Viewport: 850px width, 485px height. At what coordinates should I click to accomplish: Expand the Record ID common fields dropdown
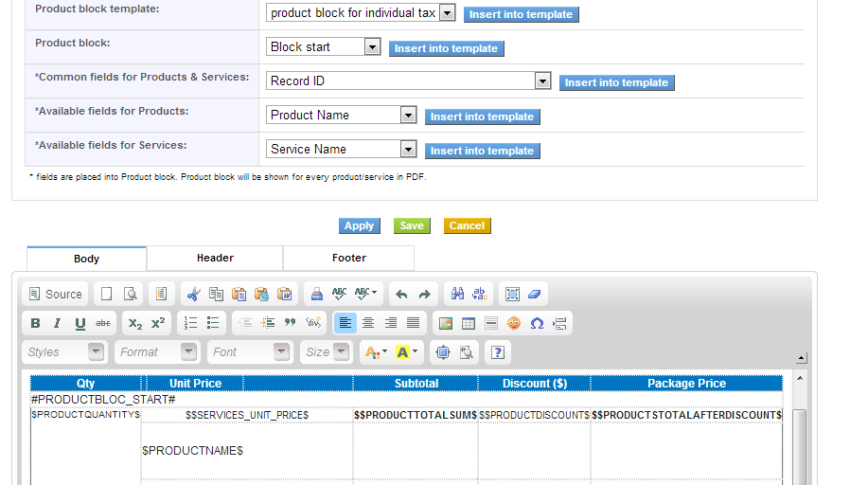[x=542, y=81]
